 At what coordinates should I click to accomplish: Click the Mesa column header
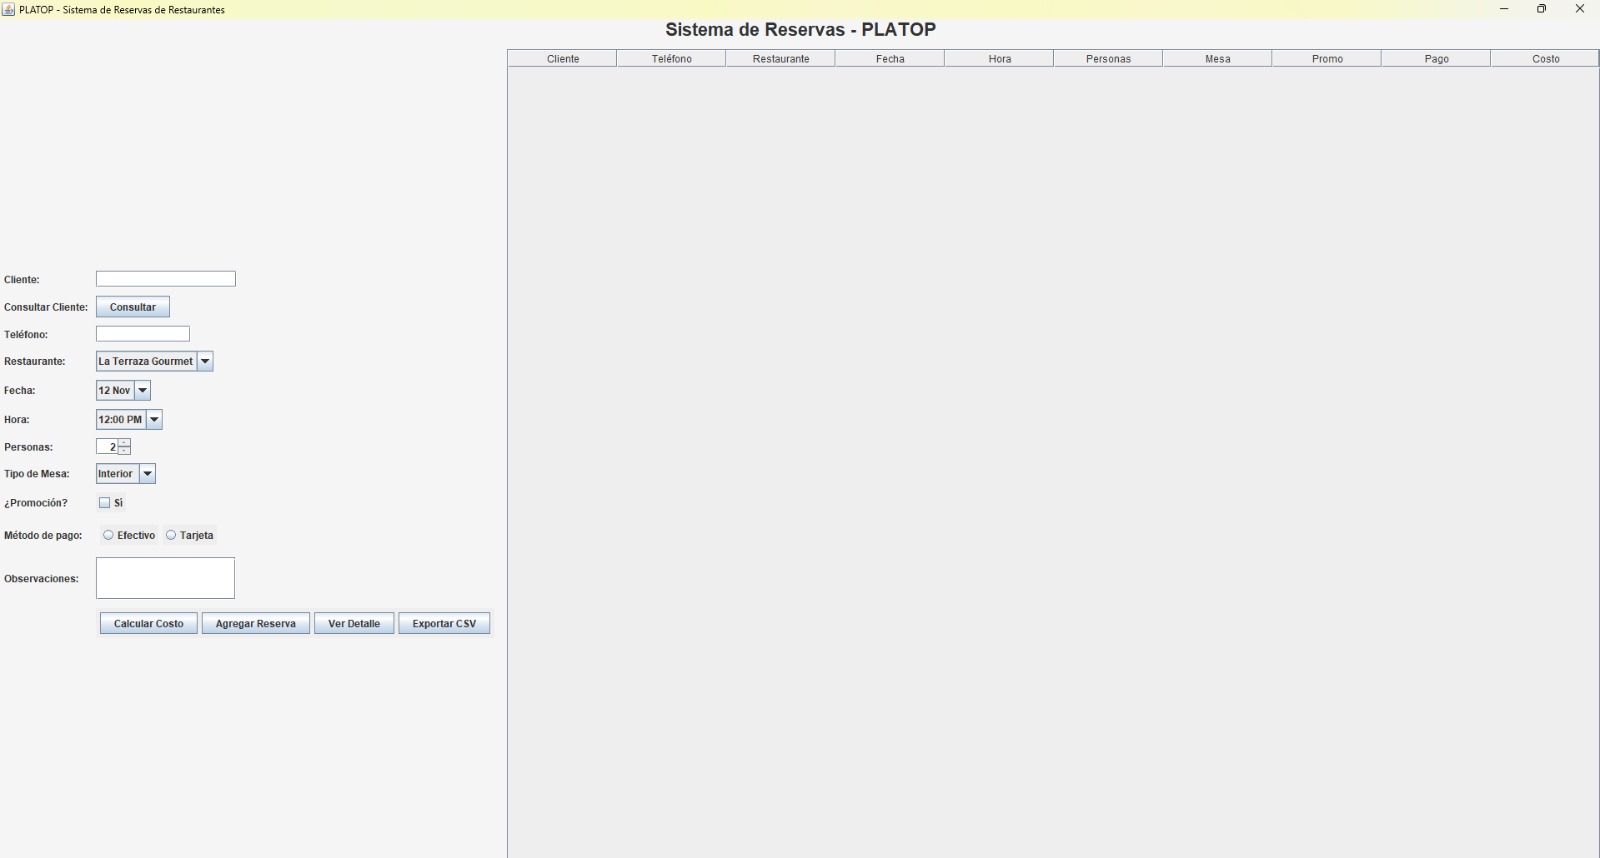(x=1218, y=59)
